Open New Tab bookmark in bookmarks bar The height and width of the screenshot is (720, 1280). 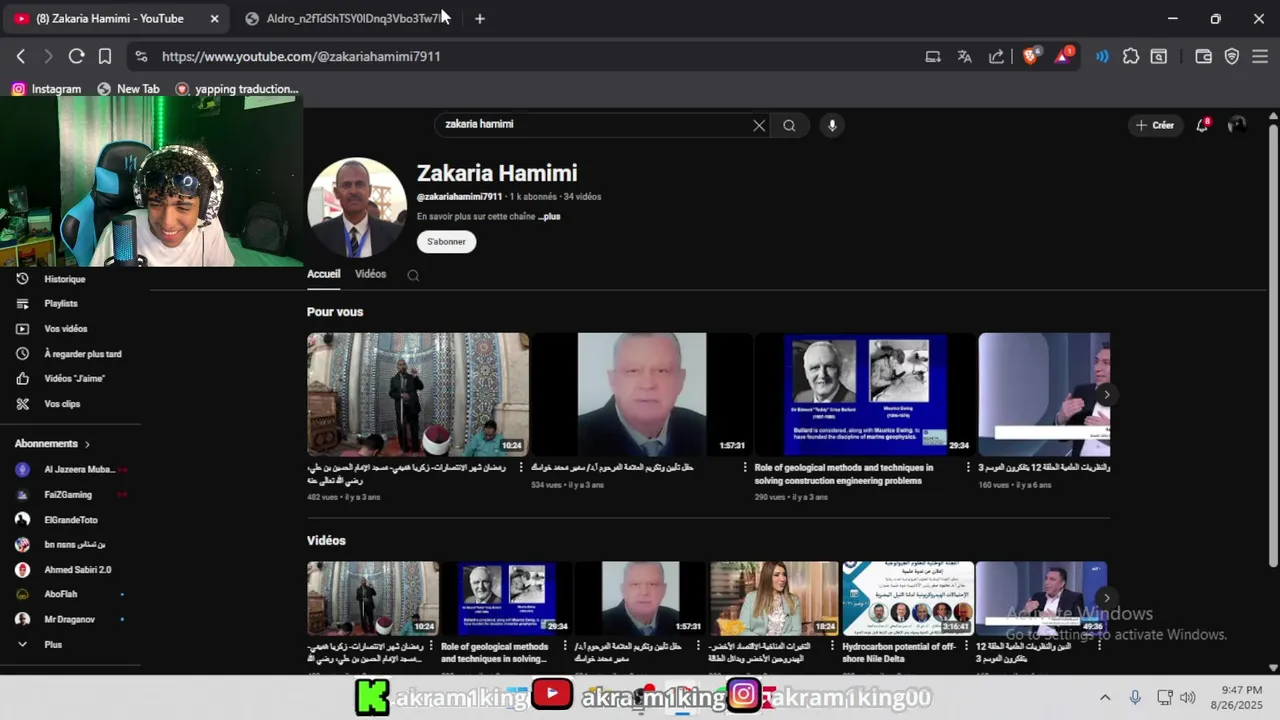pyautogui.click(x=128, y=89)
